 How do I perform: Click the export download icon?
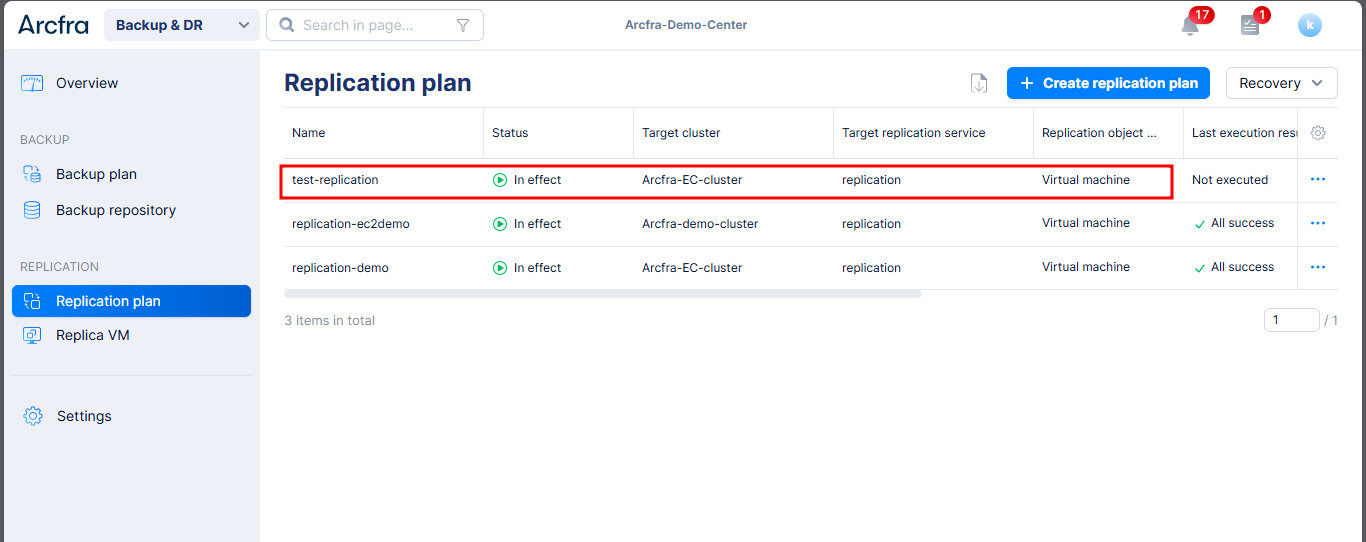(x=979, y=83)
